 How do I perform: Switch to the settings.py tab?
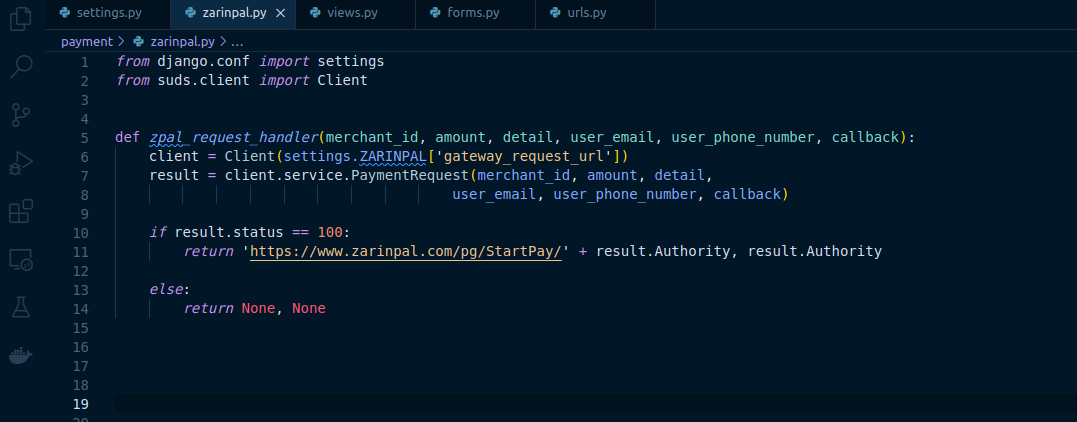pos(107,13)
